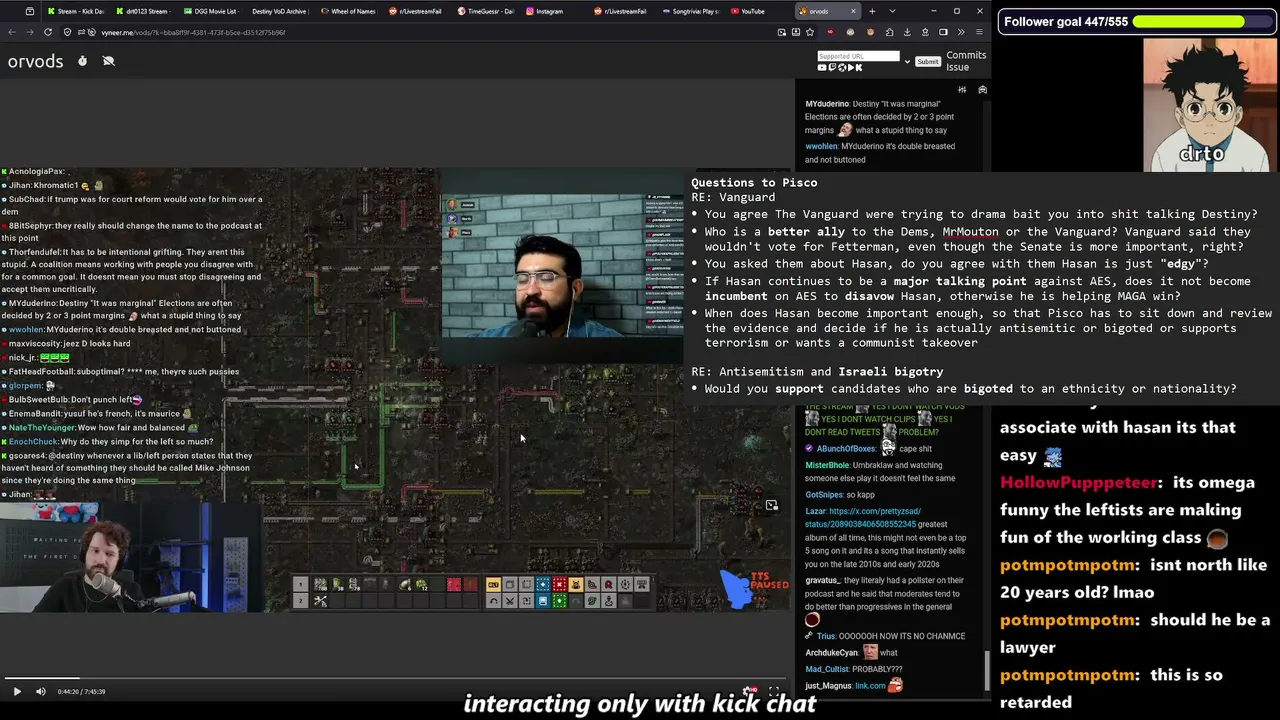Click the YouTube platform icon under URL field

(823, 68)
